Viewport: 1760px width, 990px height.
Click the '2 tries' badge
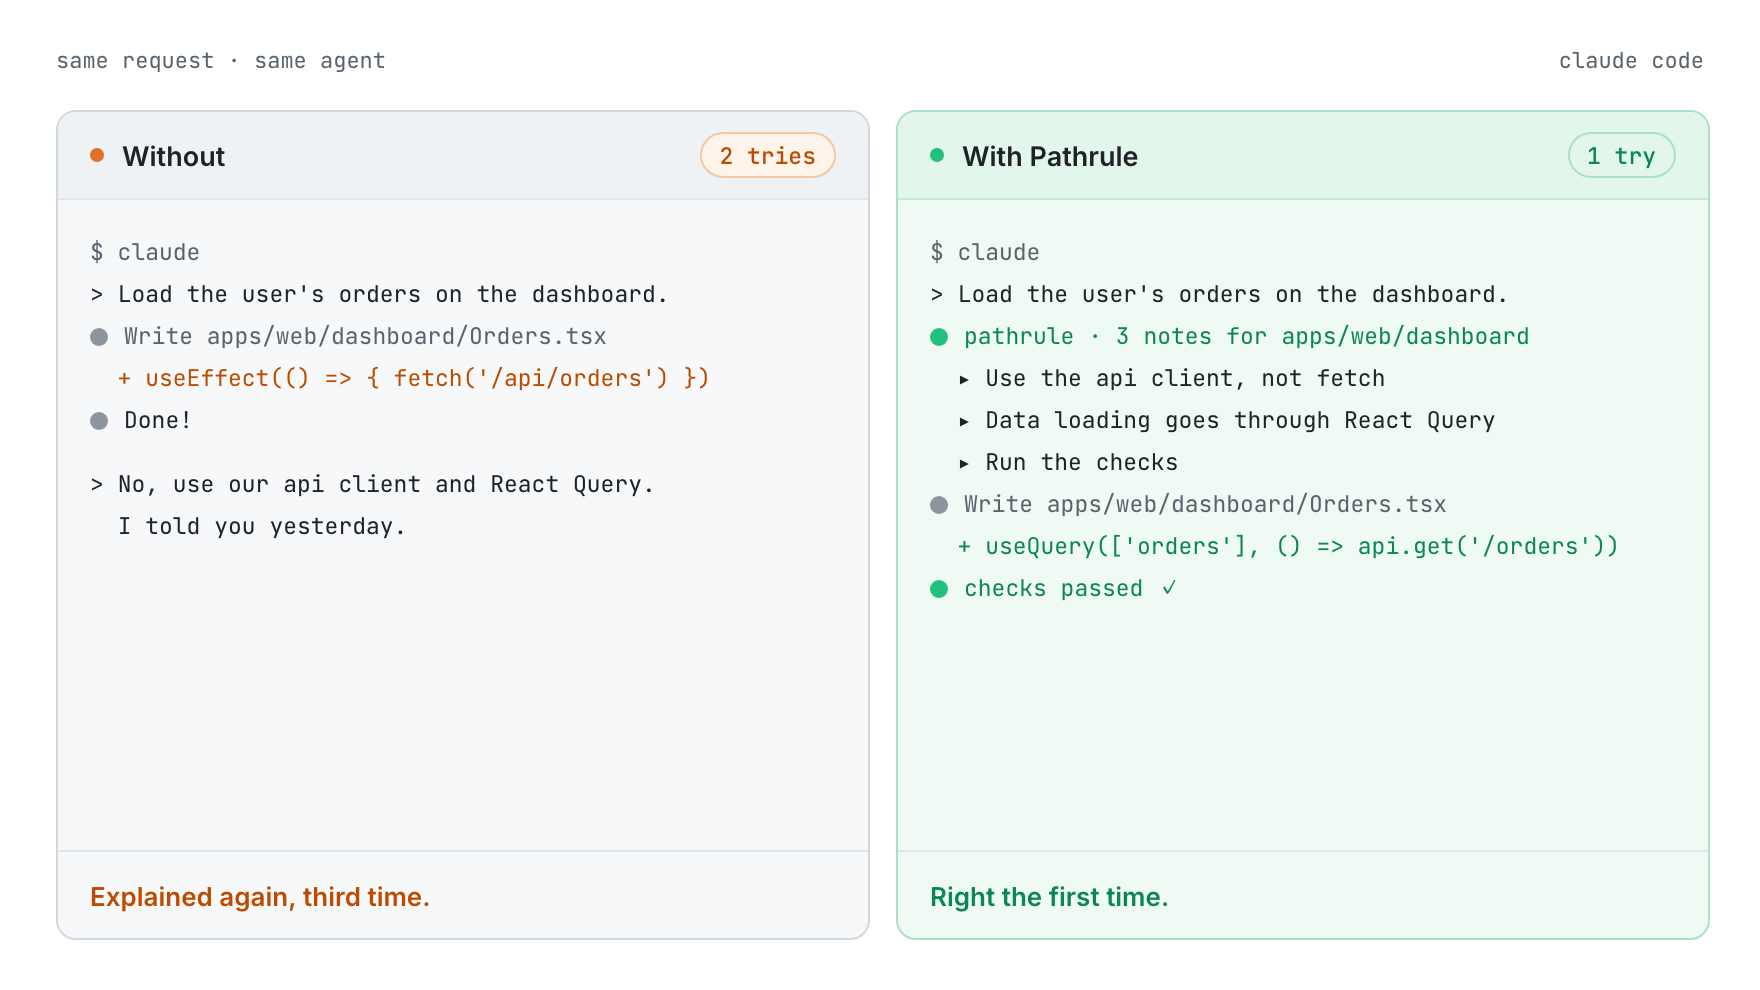(x=768, y=155)
